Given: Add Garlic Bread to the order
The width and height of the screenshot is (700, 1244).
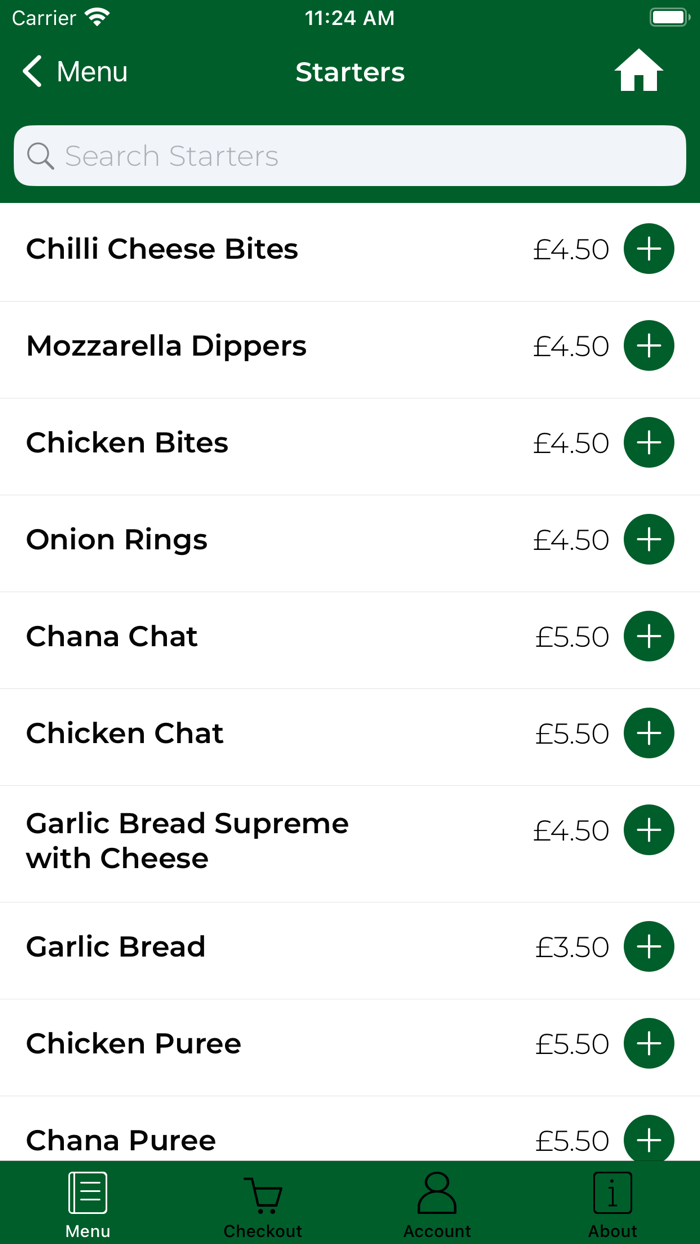Looking at the screenshot, I should point(648,946).
